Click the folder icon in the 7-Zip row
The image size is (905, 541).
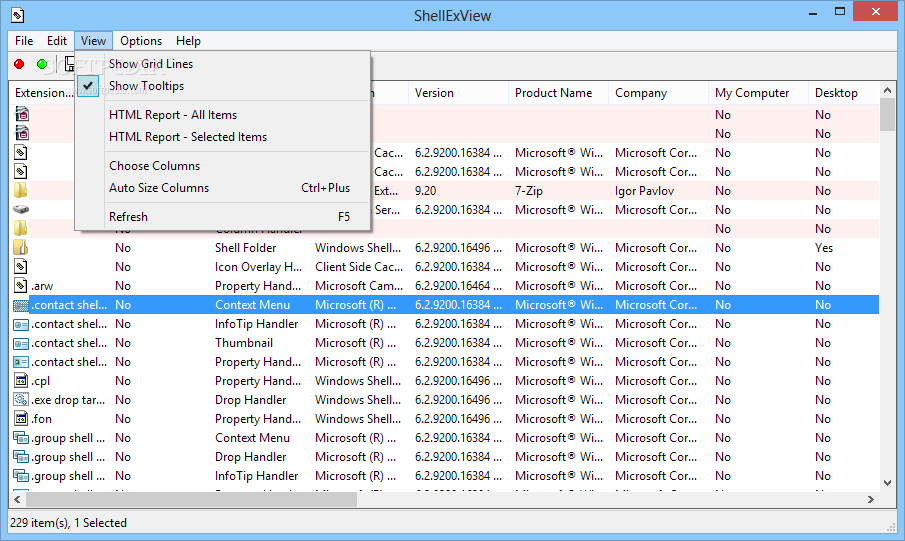tap(21, 191)
